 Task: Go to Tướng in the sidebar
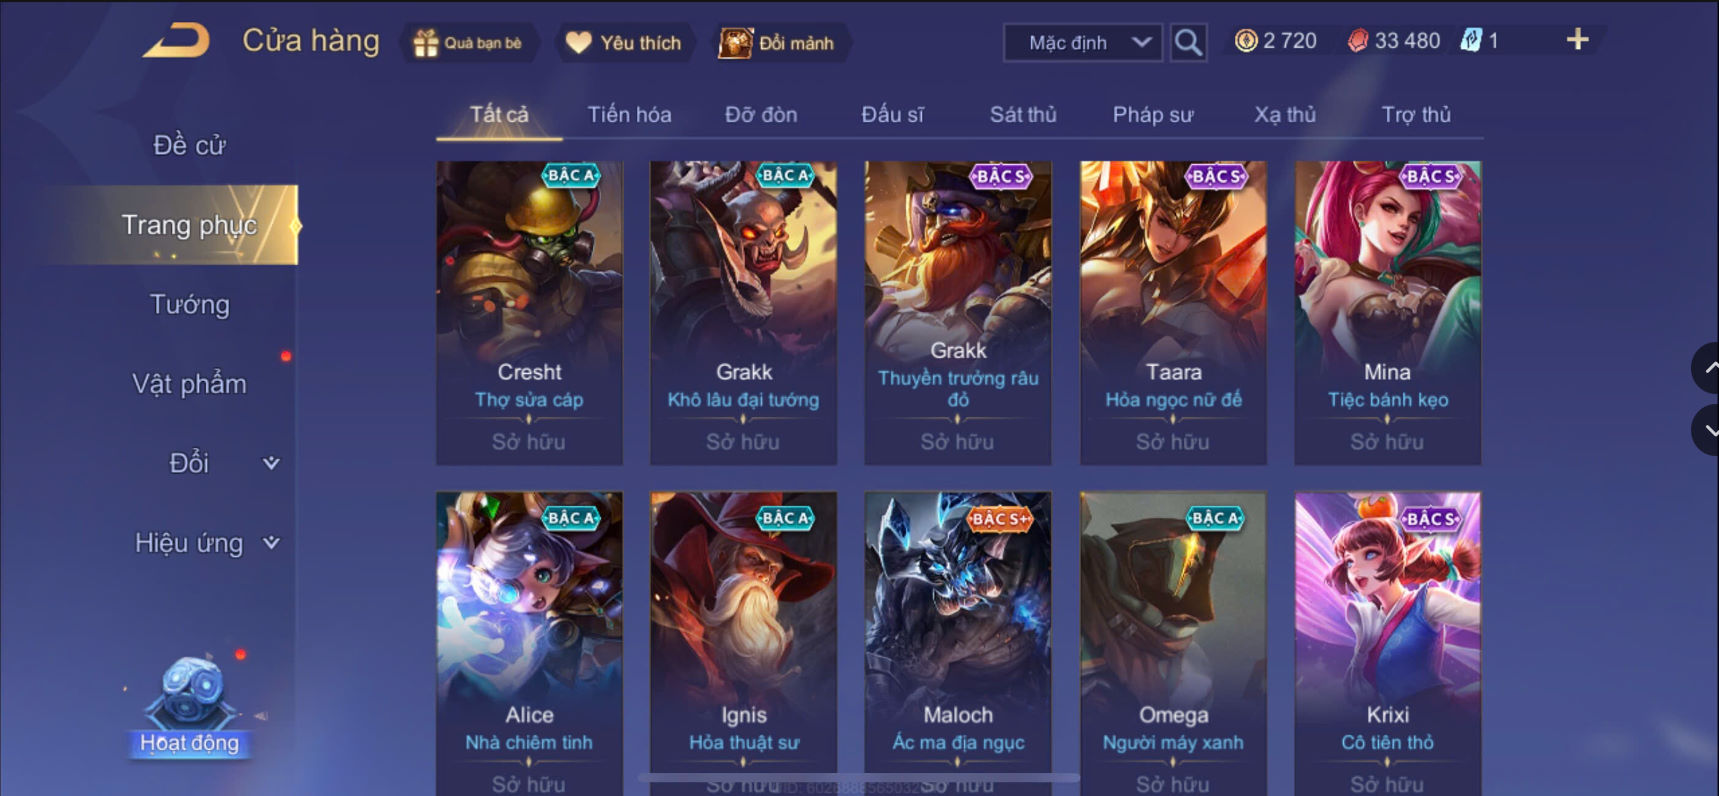tap(189, 305)
